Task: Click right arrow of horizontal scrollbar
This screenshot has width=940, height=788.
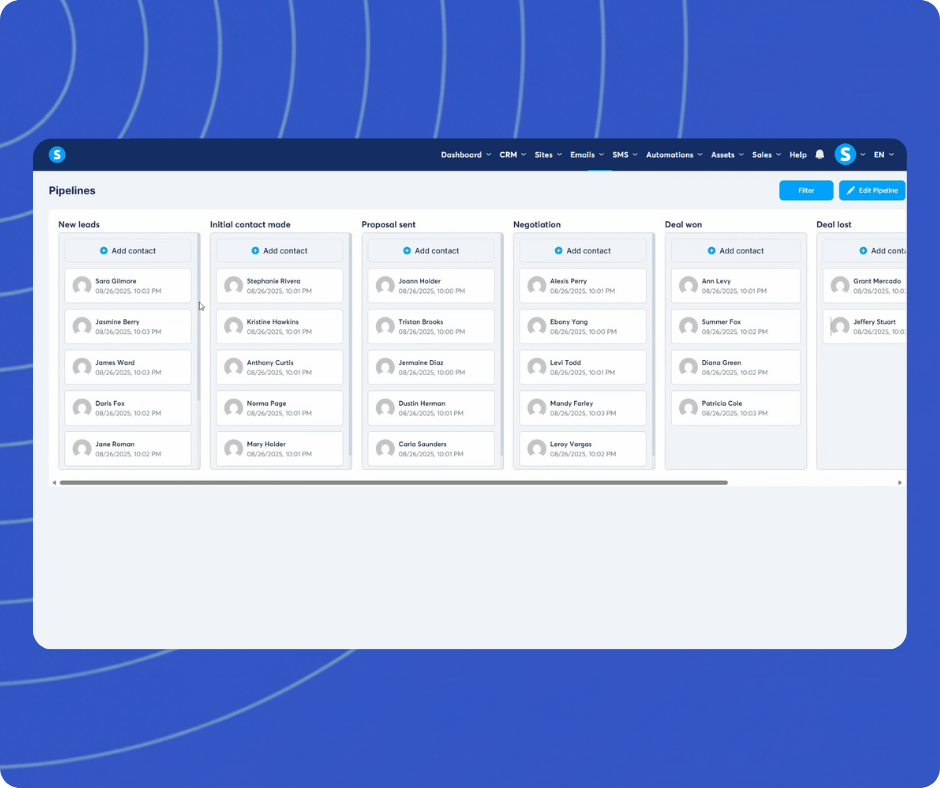Action: pyautogui.click(x=899, y=482)
